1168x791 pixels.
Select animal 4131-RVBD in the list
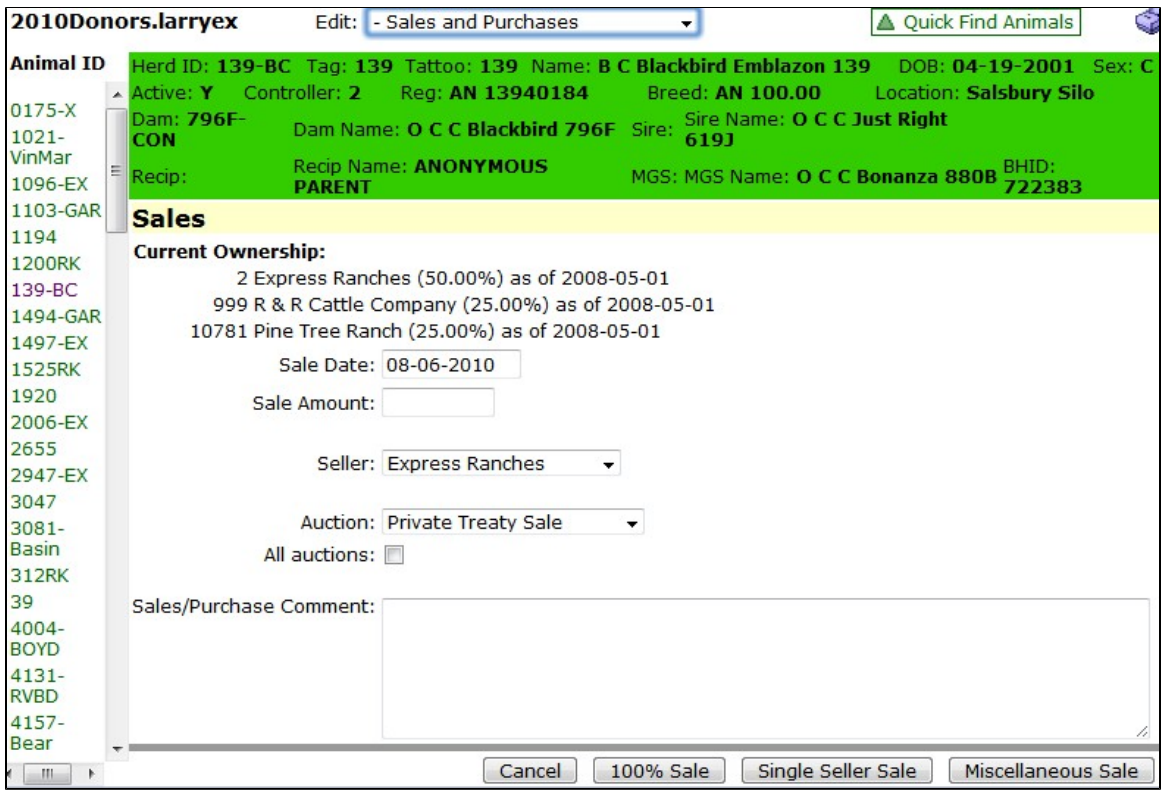click(x=37, y=686)
